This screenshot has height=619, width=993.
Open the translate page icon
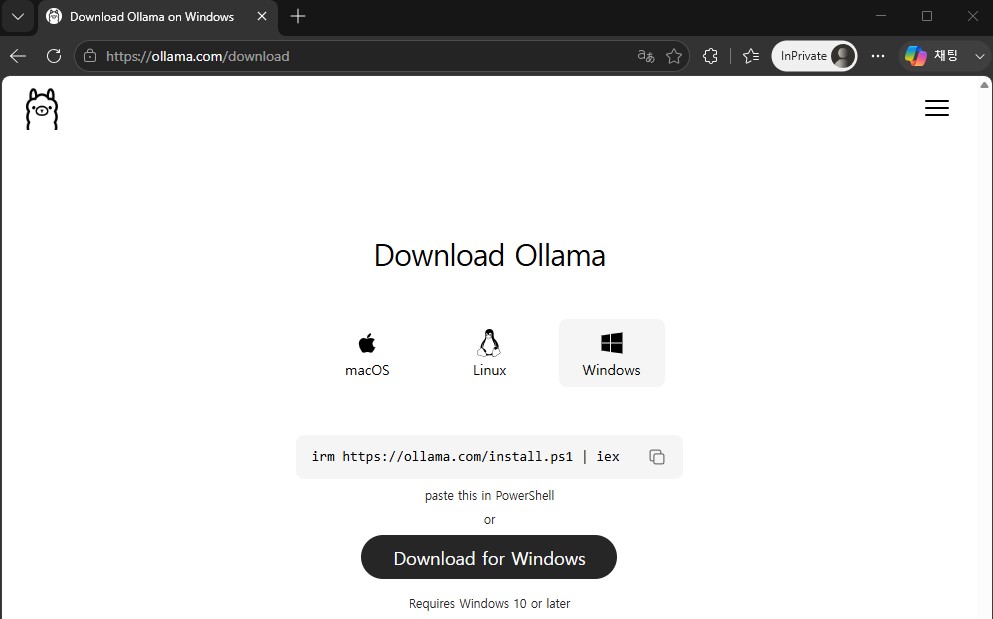click(x=645, y=56)
